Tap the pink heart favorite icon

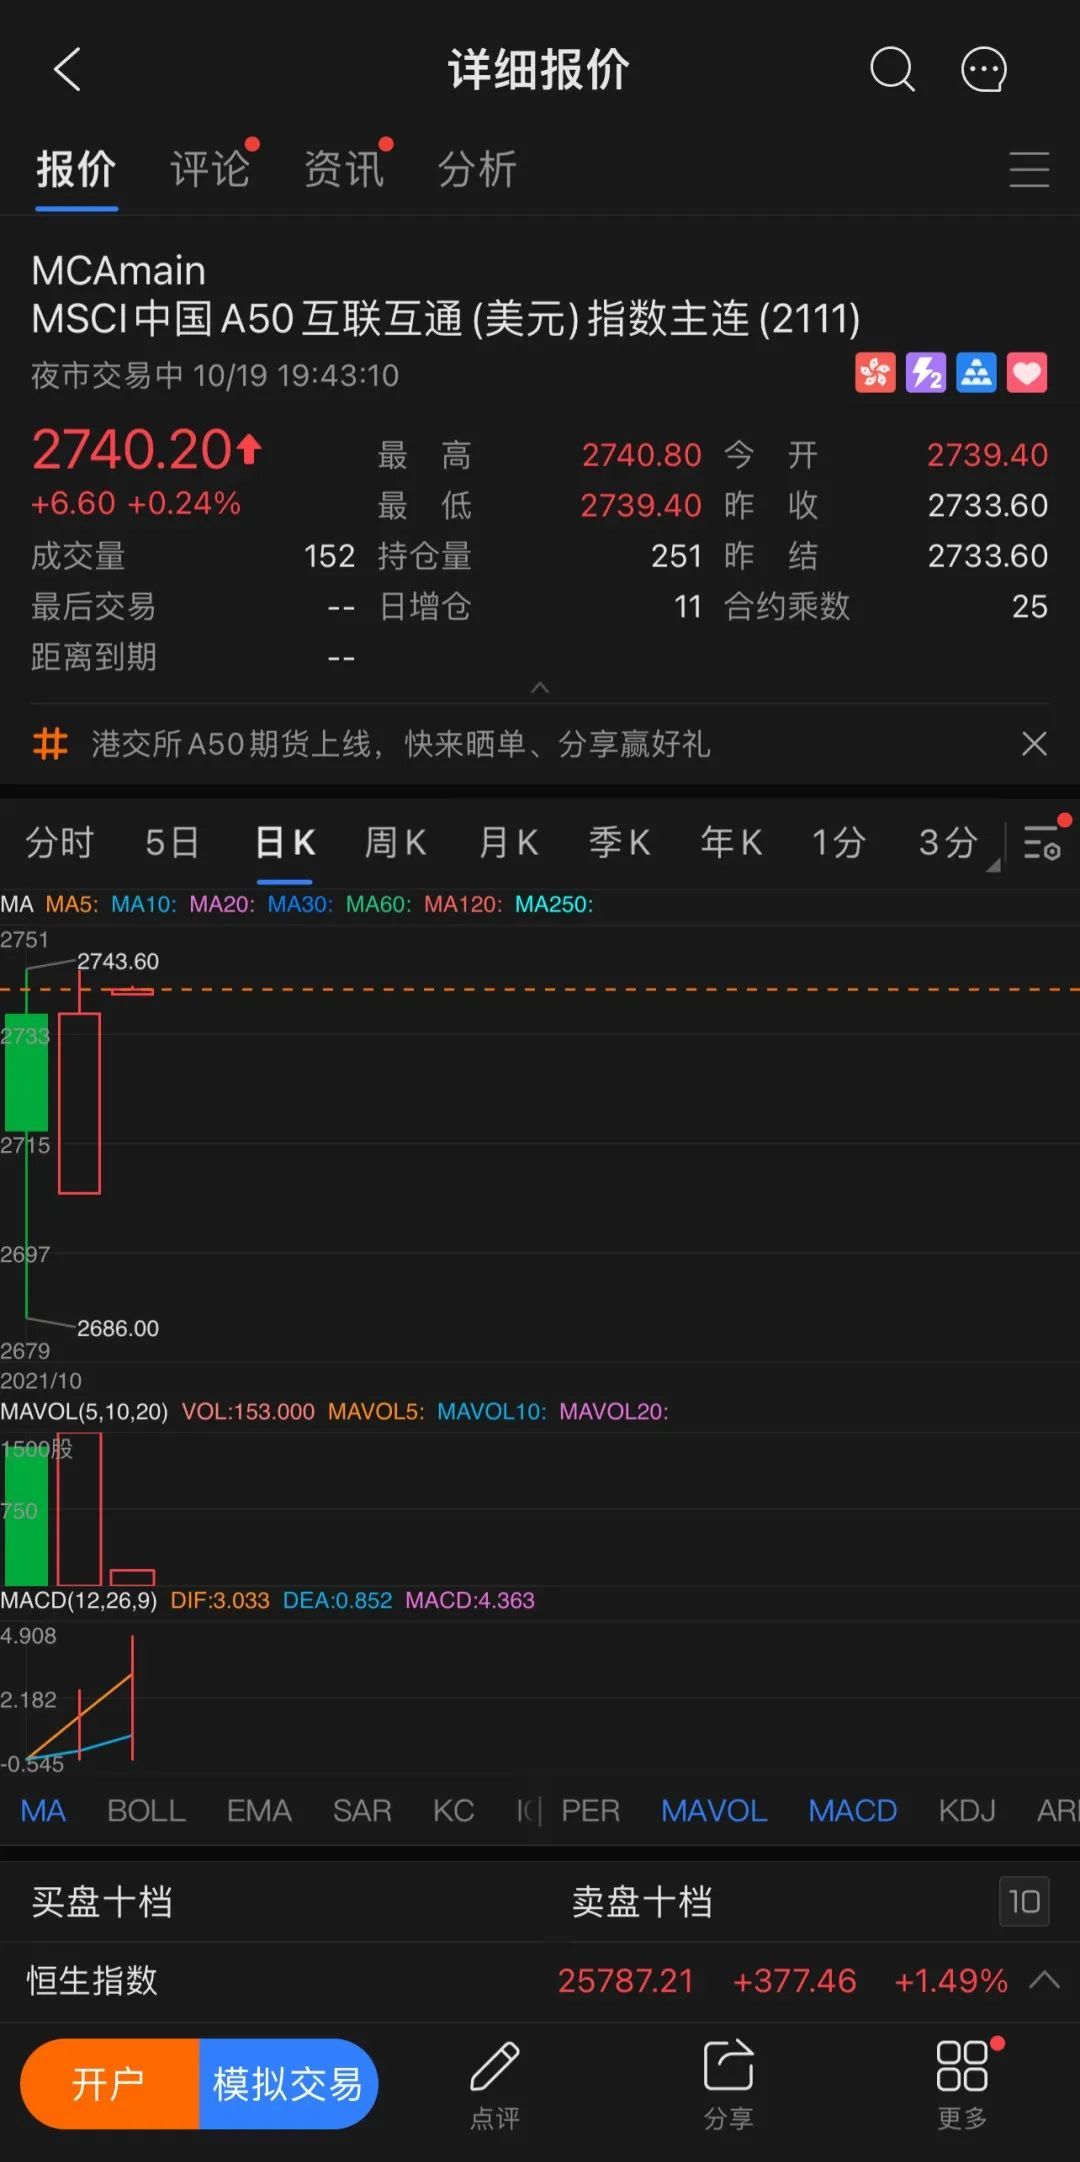[1027, 374]
